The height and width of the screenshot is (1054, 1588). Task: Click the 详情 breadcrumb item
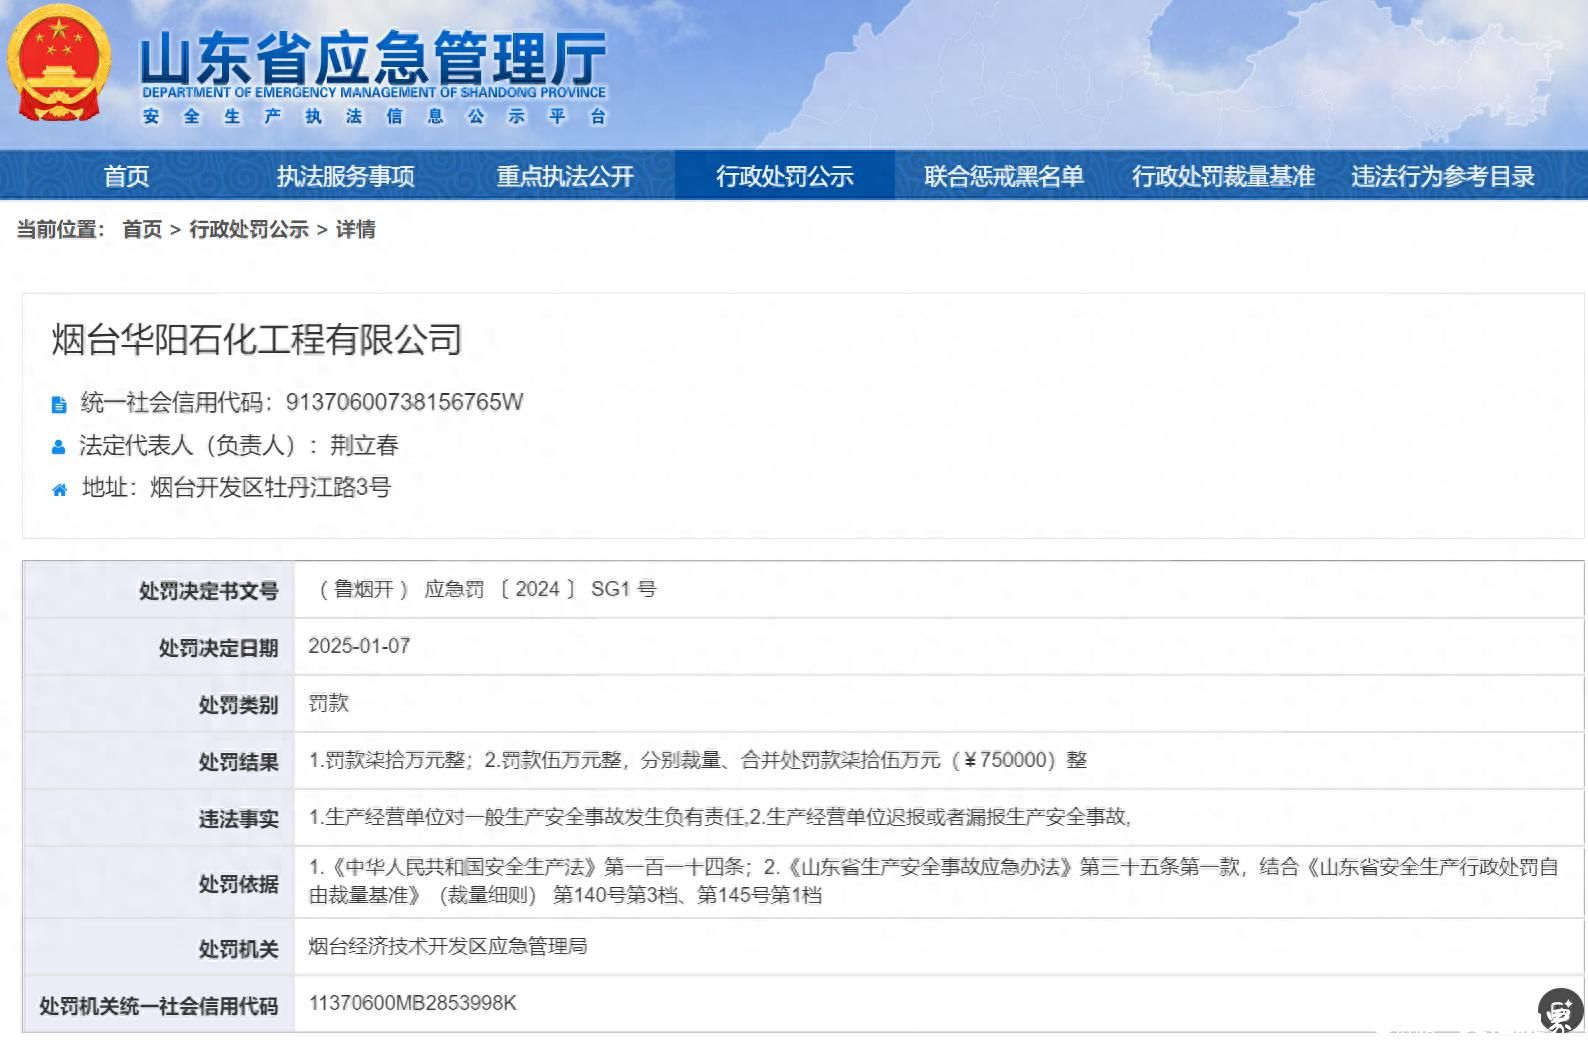tap(356, 229)
